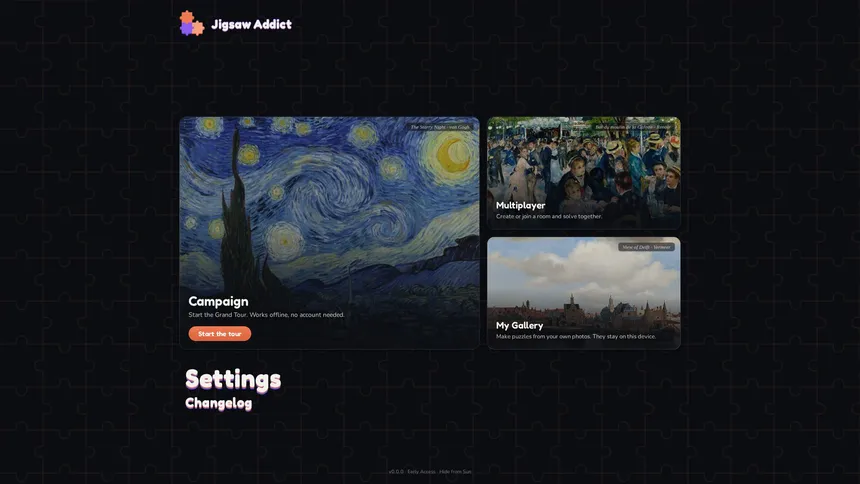This screenshot has height=484, width=860.
Task: Click the 'Campaign' heading text
Action: point(218,301)
